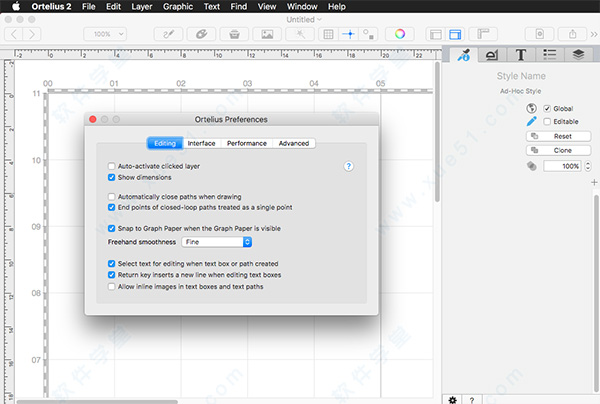Uncheck the Global checkbox
Viewport: 600px width, 404px height.
(547, 109)
